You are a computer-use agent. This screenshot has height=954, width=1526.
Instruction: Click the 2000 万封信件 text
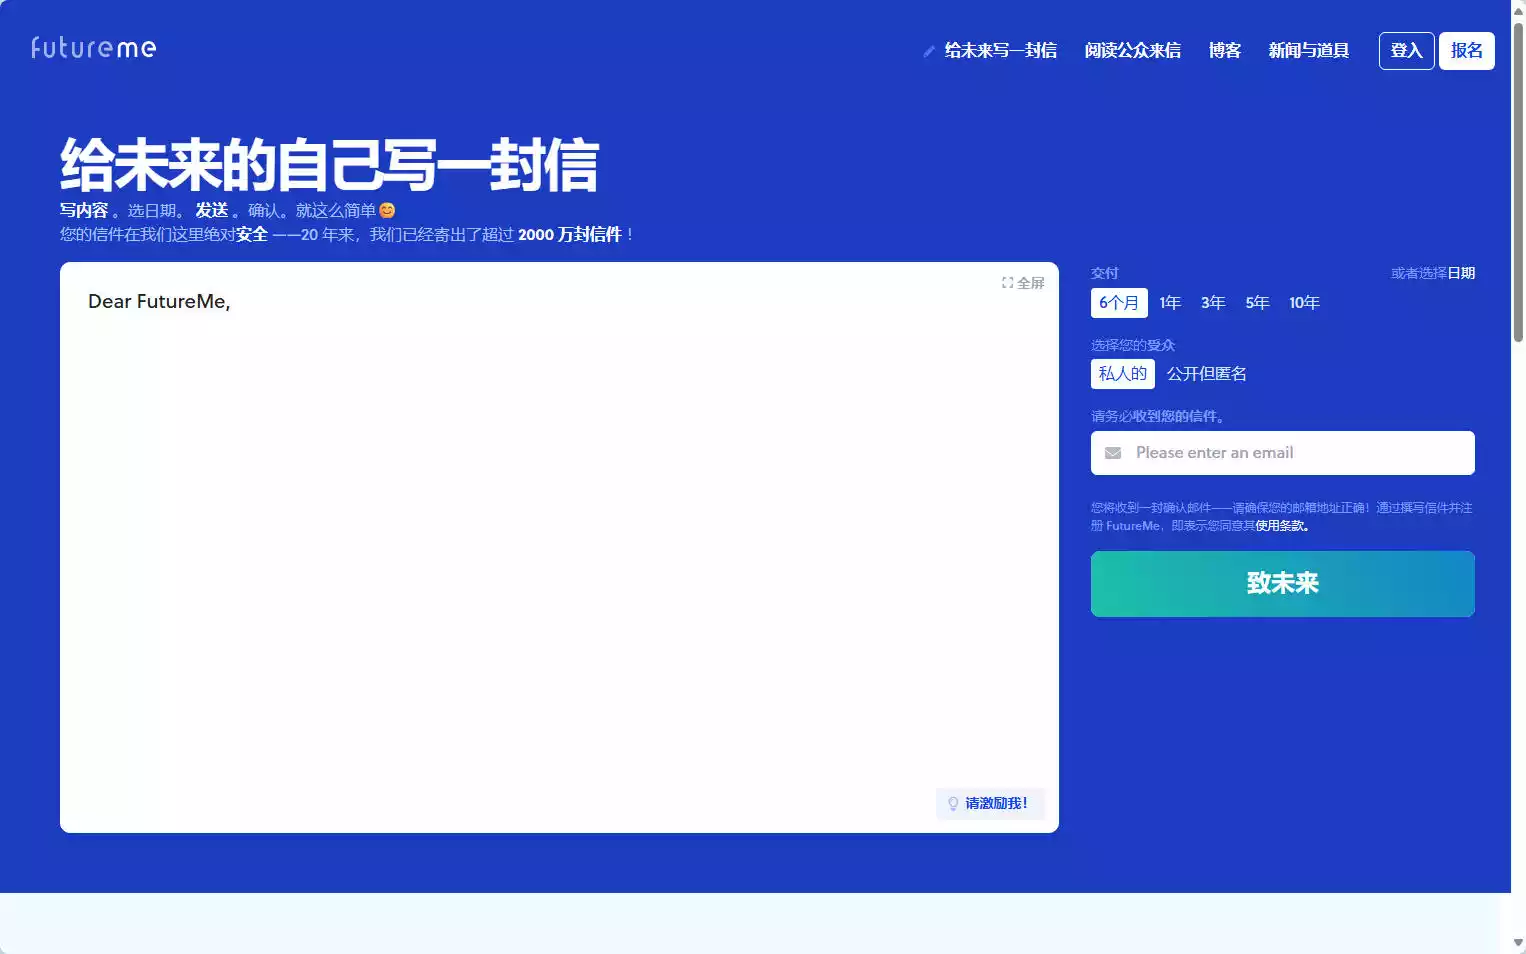click(x=570, y=235)
